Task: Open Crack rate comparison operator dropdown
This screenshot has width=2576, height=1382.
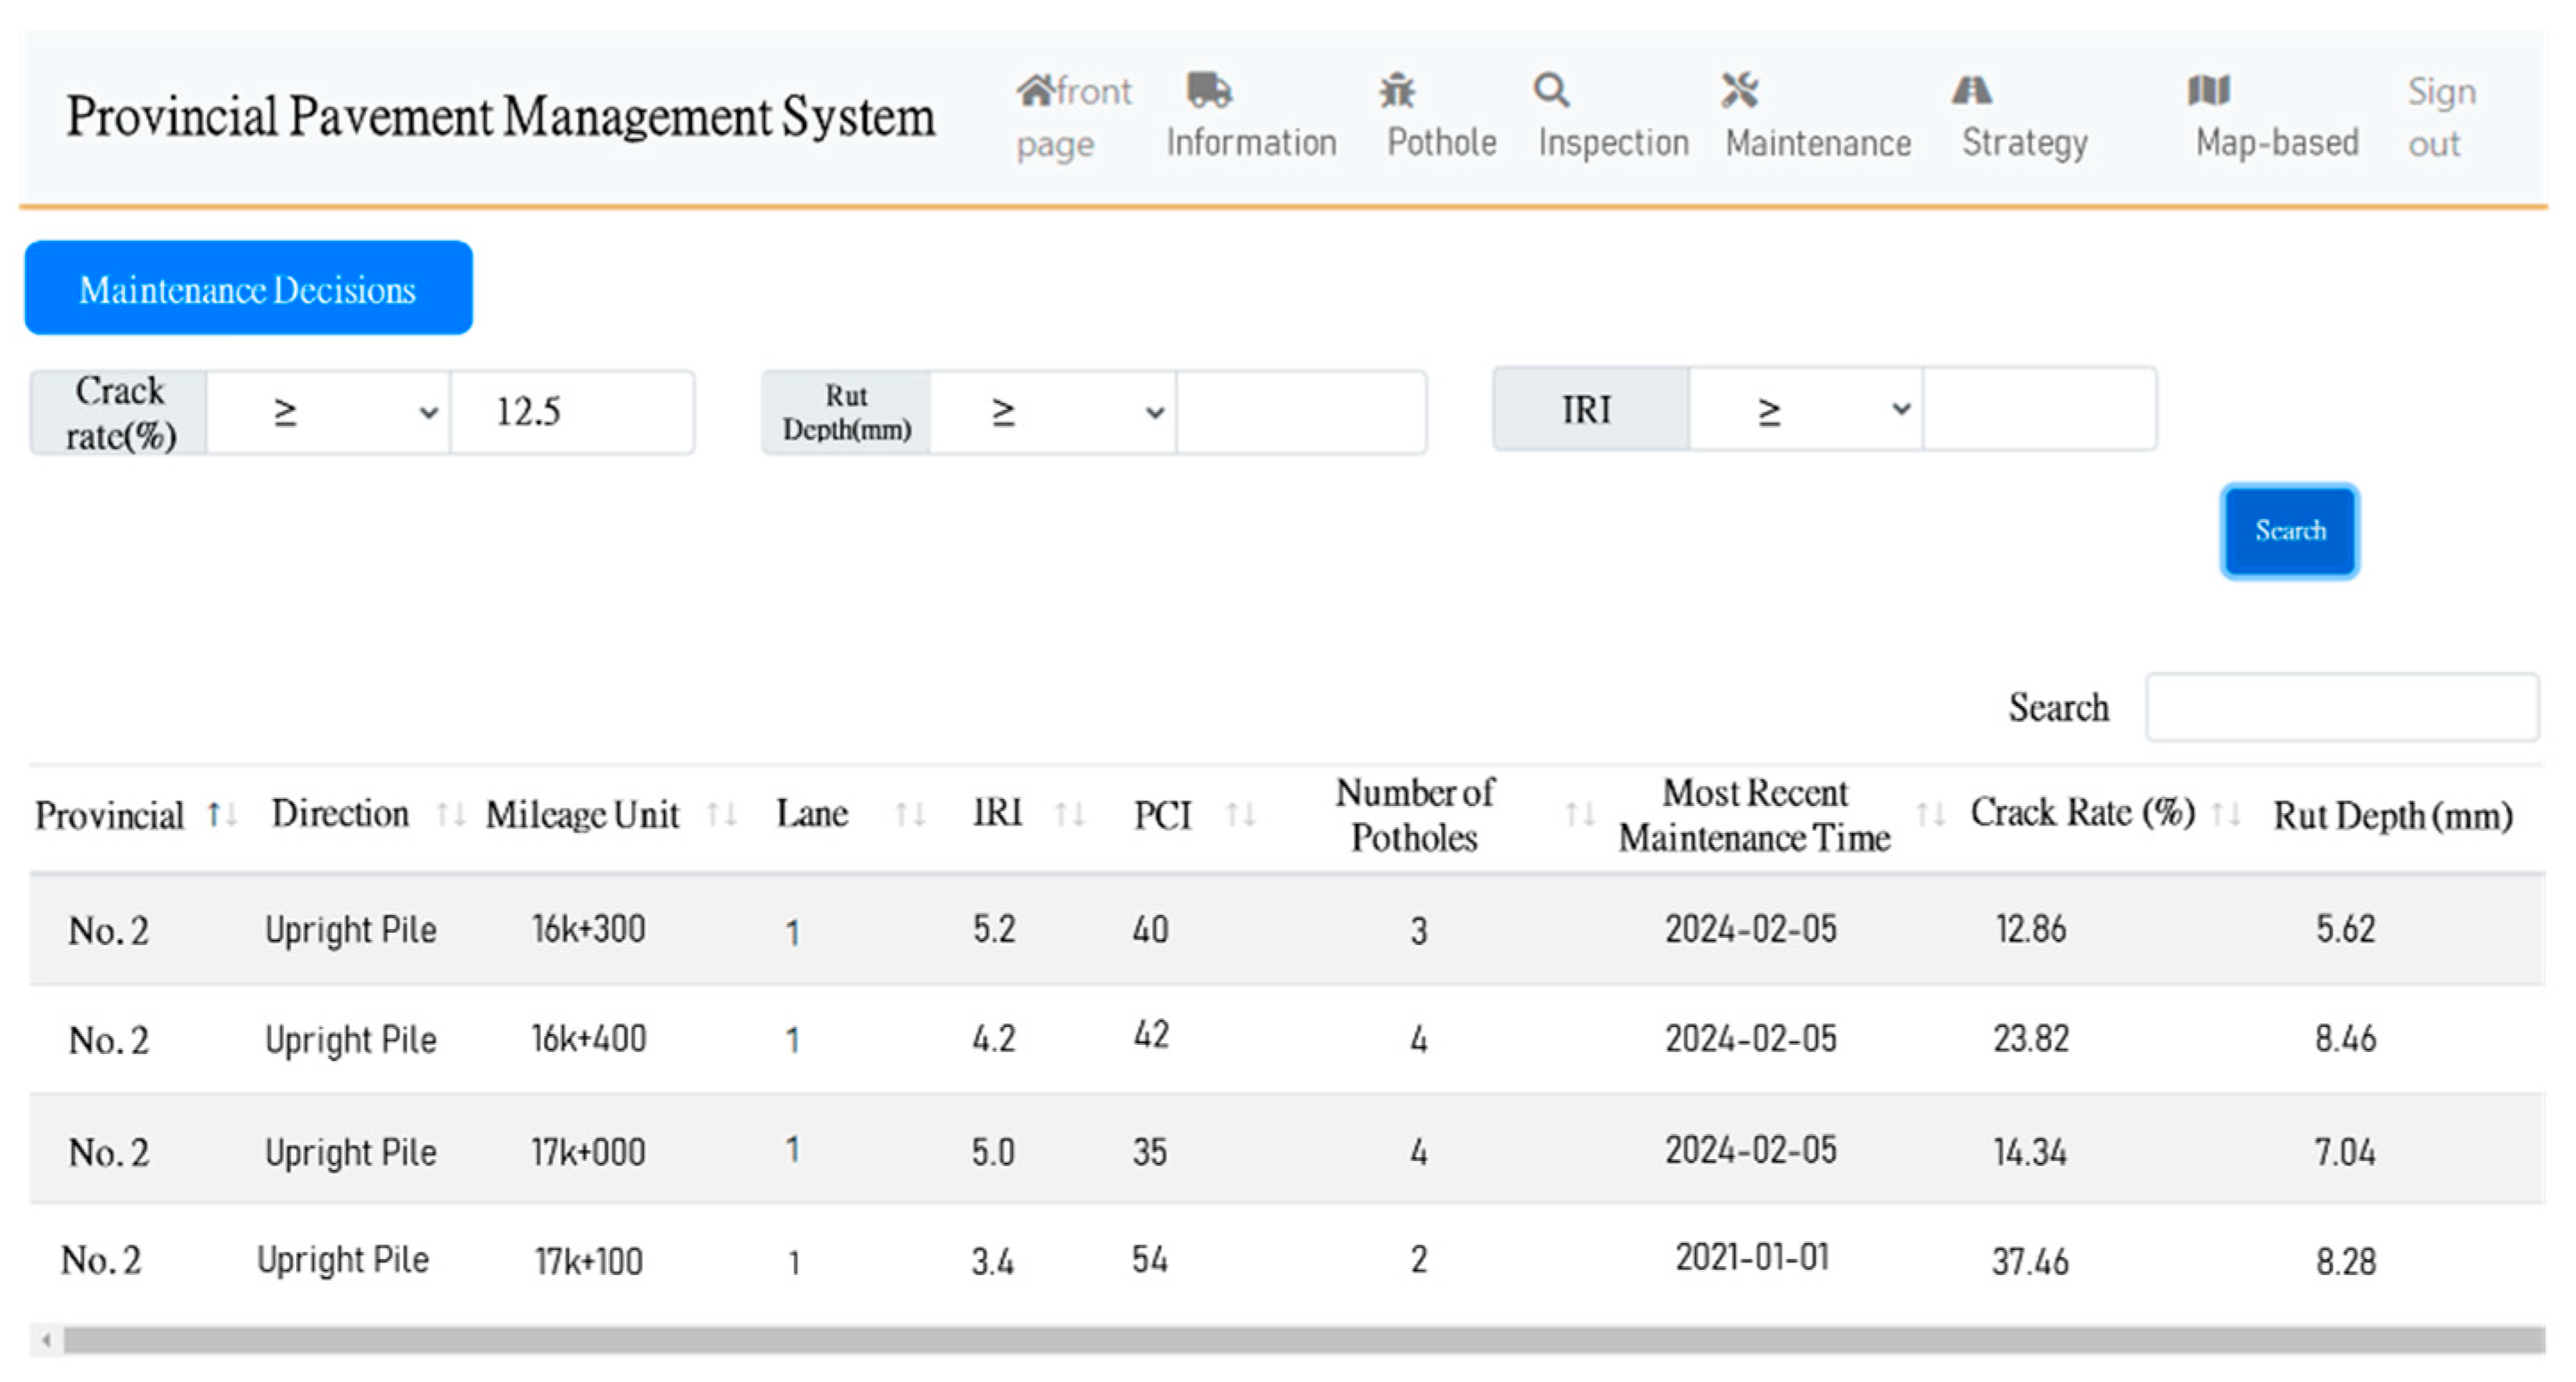Action: click(328, 412)
